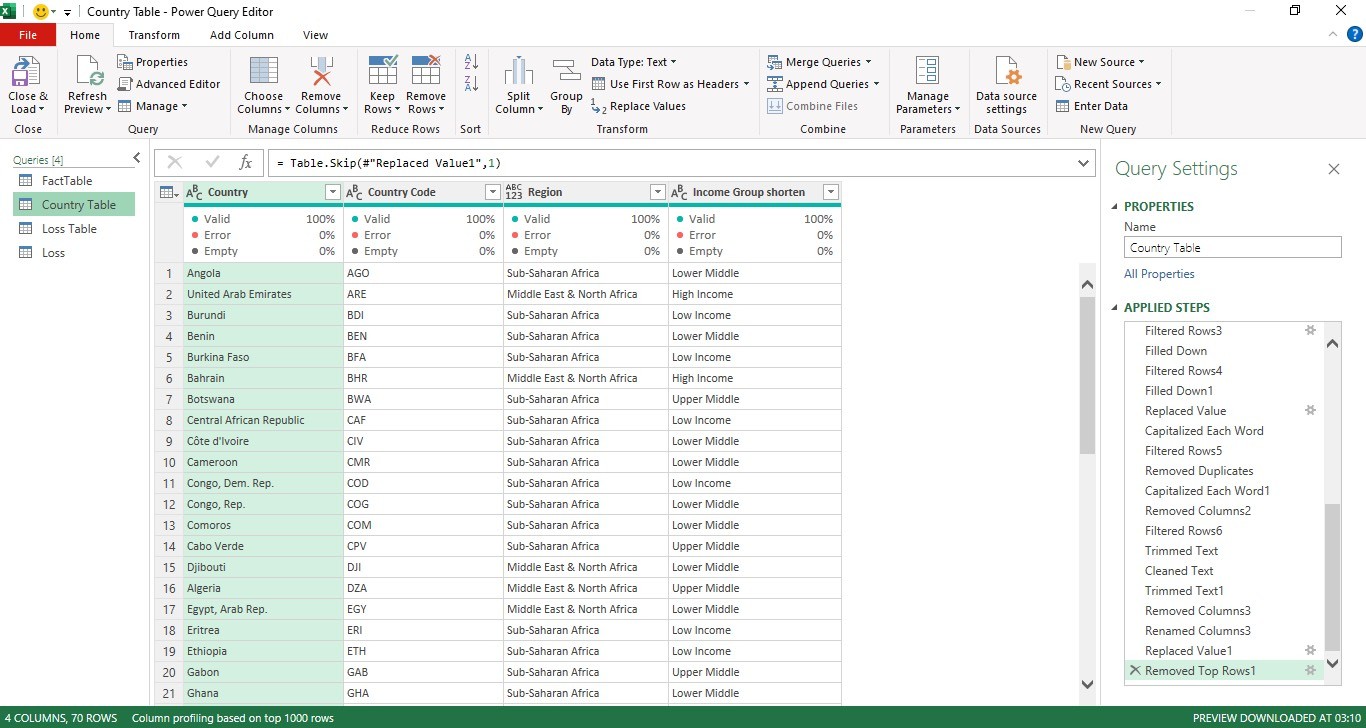Click the Group By icon
The height and width of the screenshot is (728, 1366).
point(567,72)
